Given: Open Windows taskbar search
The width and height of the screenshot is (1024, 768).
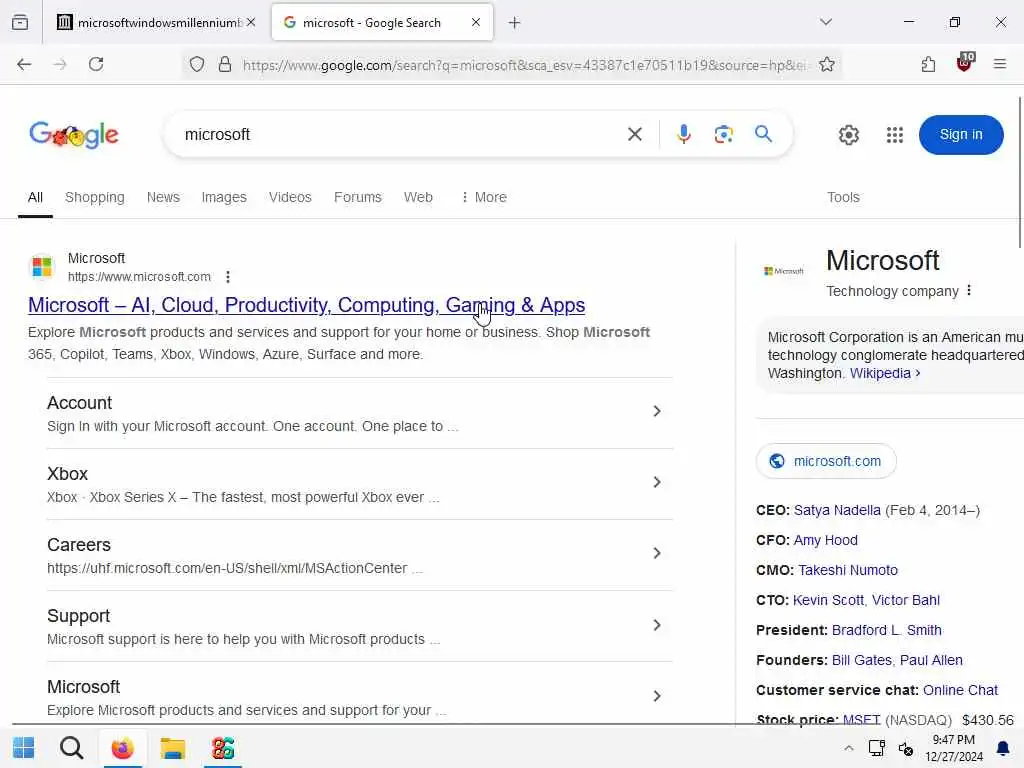Looking at the screenshot, I should pyautogui.click(x=72, y=748).
